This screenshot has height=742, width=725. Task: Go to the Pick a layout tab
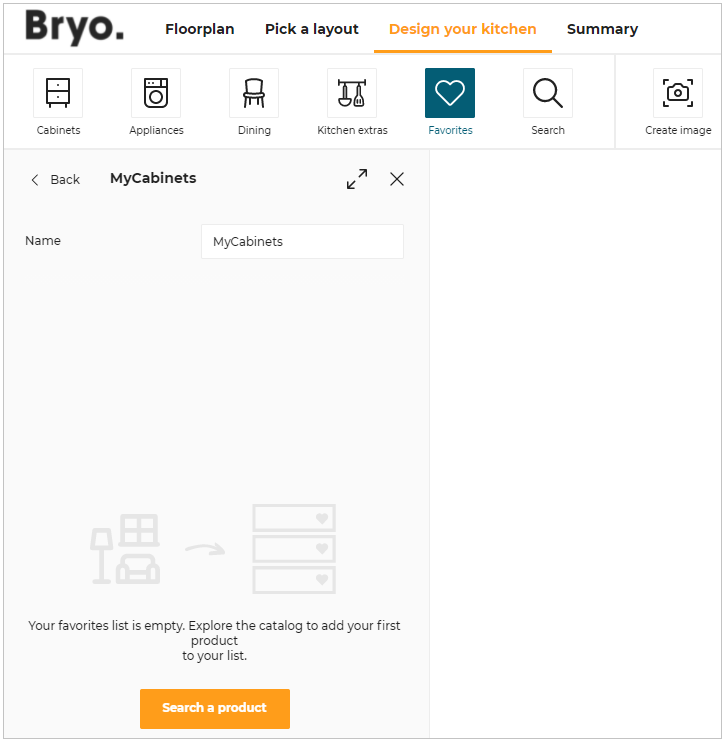(x=312, y=29)
